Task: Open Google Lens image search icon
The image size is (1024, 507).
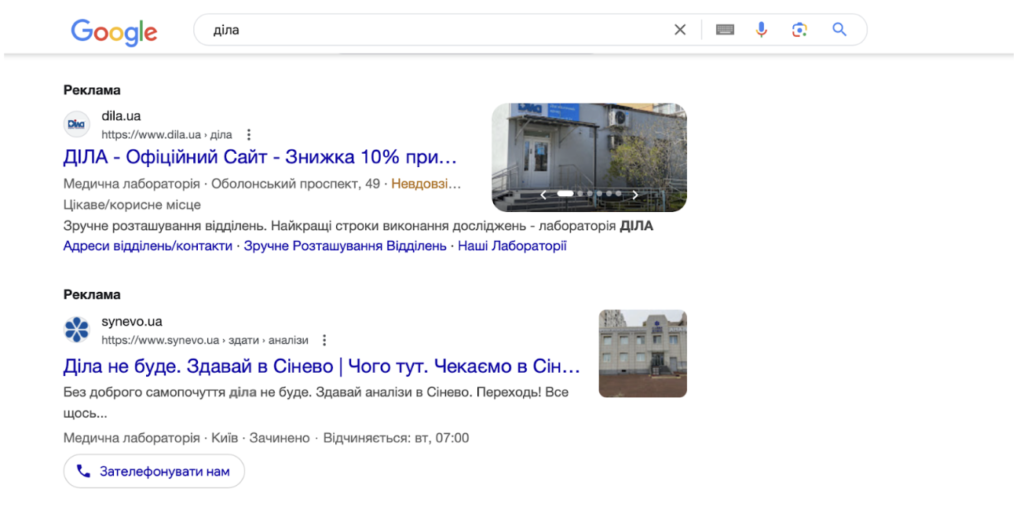Action: [x=799, y=29]
